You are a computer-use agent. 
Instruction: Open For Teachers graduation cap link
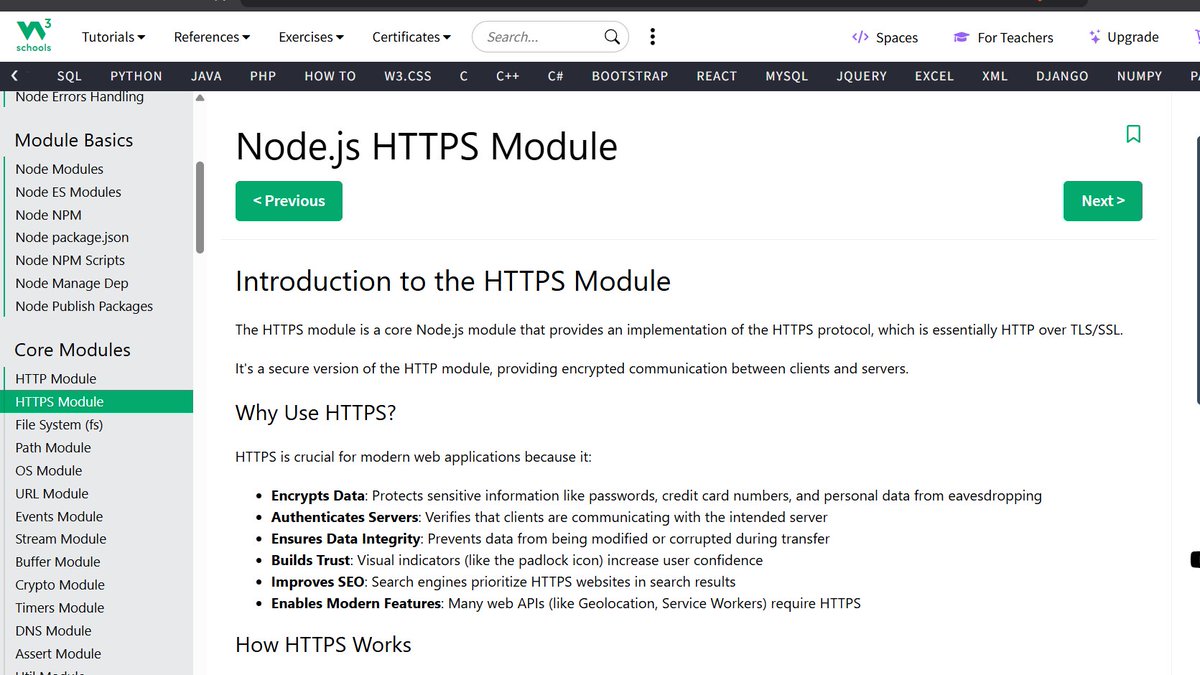click(1003, 37)
